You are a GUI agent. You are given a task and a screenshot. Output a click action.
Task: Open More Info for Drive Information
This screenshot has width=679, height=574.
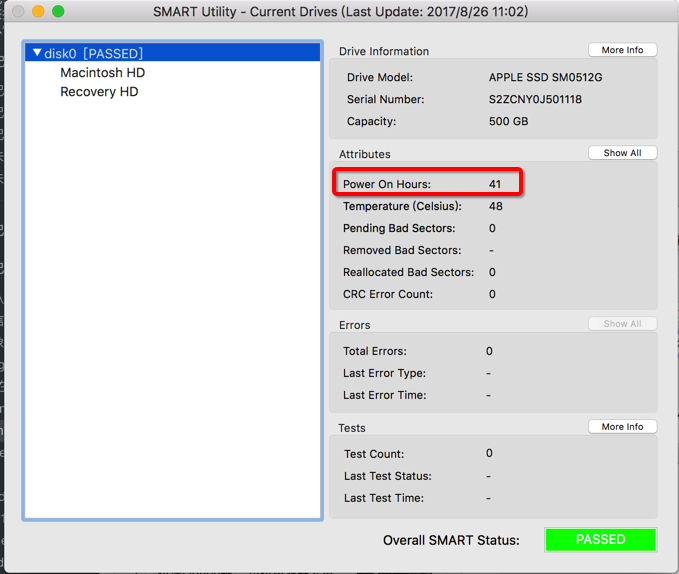pyautogui.click(x=622, y=50)
